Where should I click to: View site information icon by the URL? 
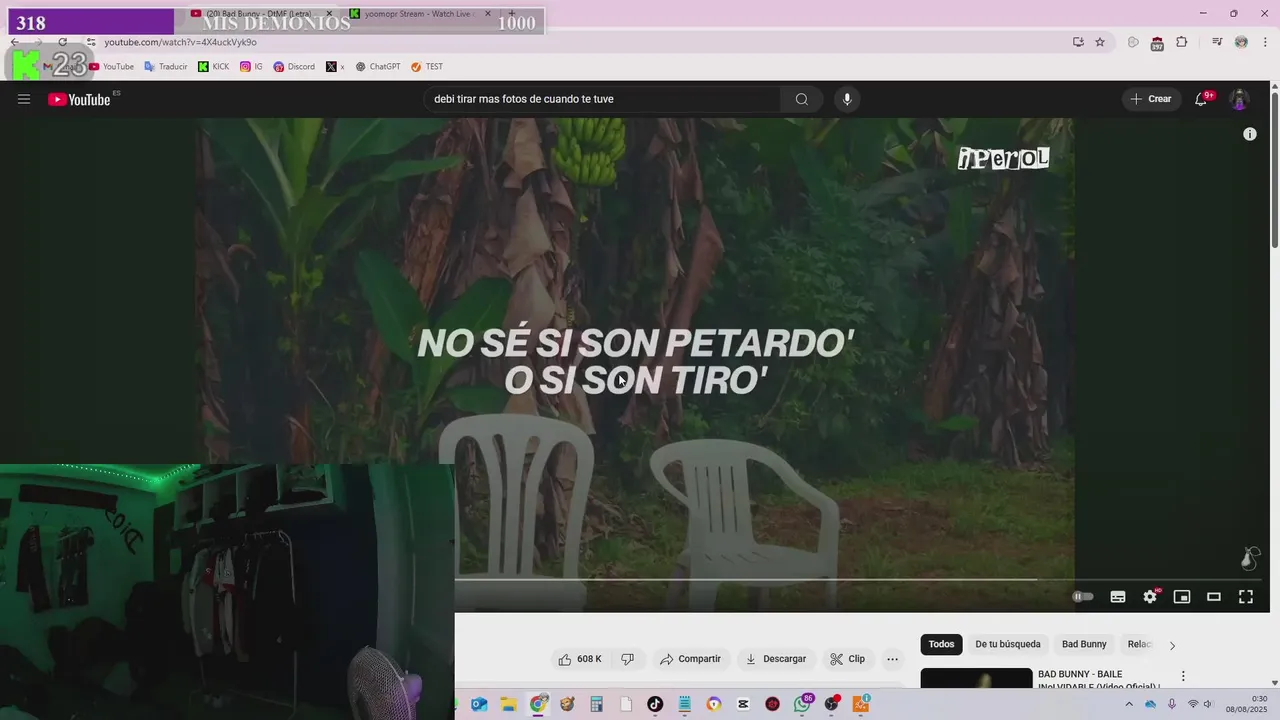[91, 42]
